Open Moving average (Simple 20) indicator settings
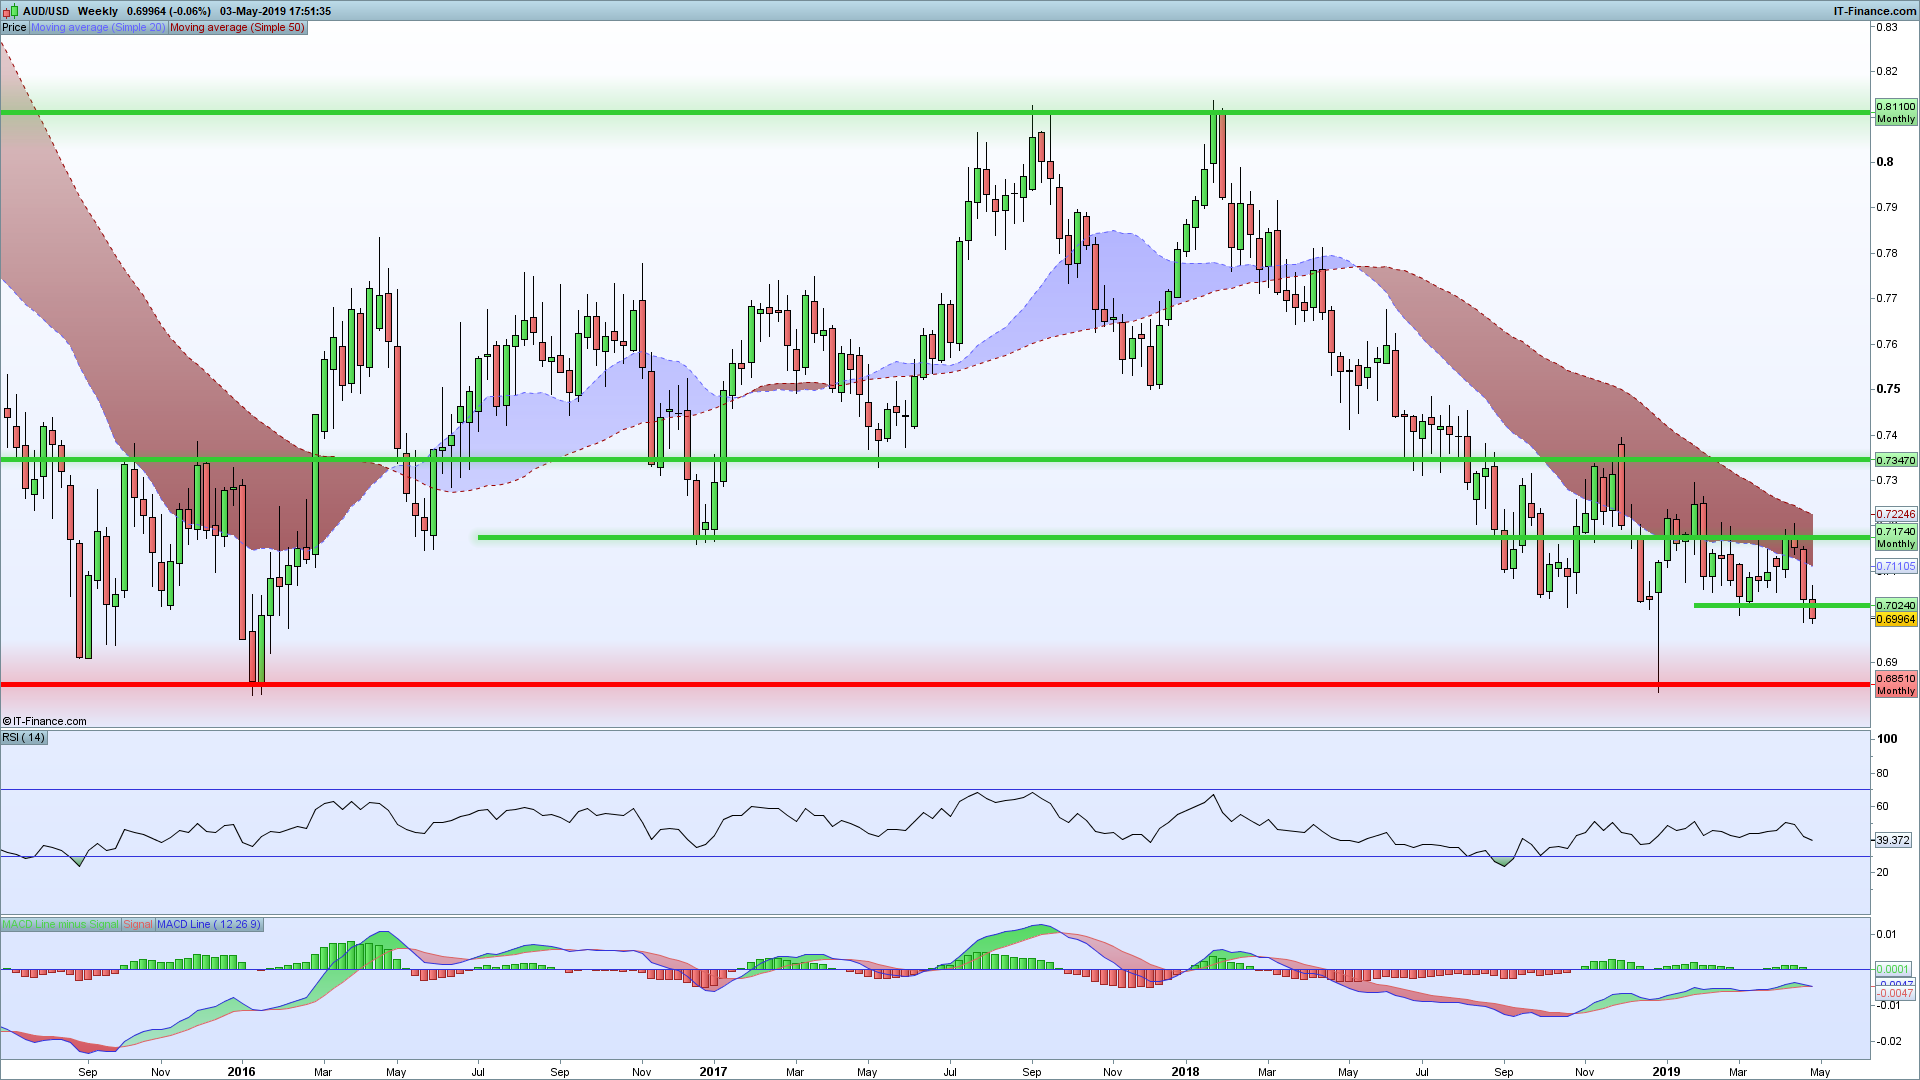The width and height of the screenshot is (1920, 1080). tap(97, 28)
